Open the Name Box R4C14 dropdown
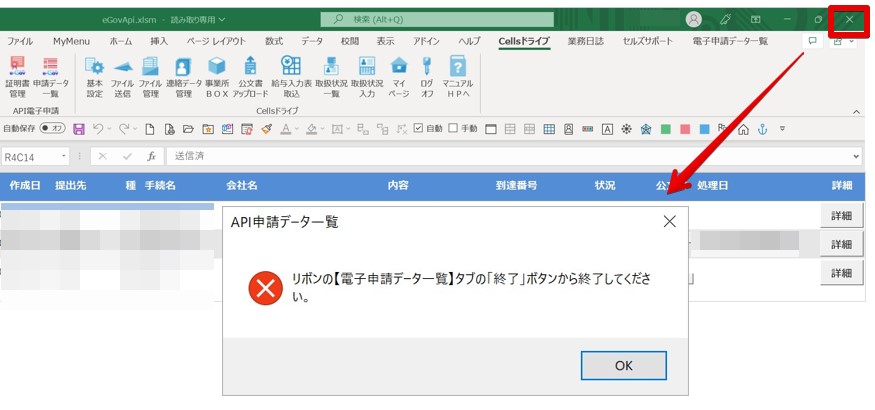The width and height of the screenshot is (875, 410). (x=64, y=157)
